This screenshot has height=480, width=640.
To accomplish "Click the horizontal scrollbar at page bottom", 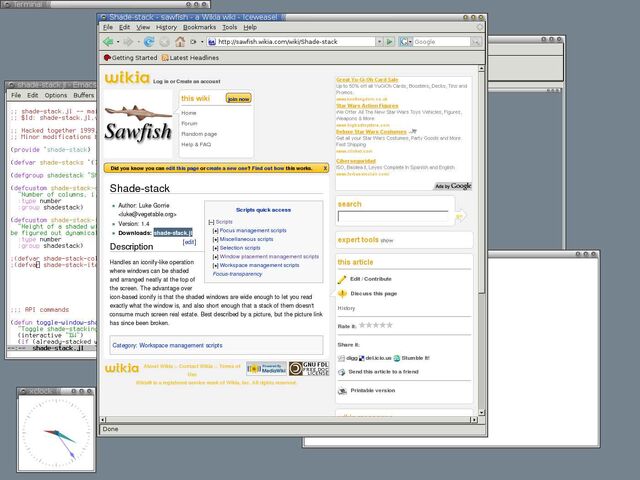I will (x=288, y=420).
